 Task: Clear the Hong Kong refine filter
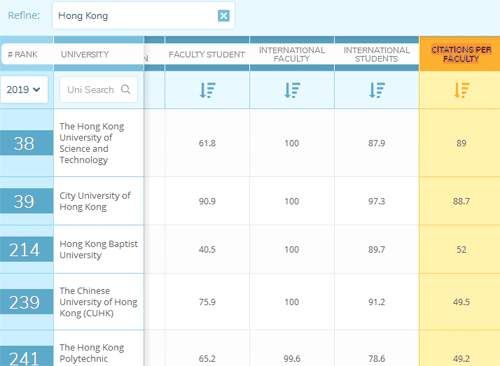223,16
